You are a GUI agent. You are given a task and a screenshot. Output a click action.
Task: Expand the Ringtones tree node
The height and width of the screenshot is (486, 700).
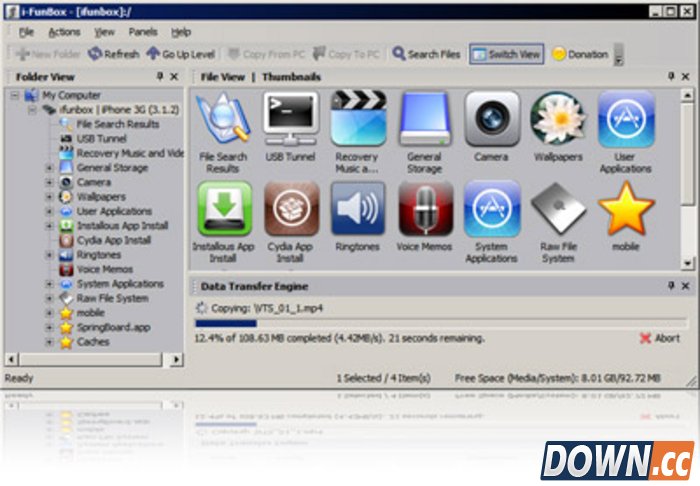click(49, 255)
